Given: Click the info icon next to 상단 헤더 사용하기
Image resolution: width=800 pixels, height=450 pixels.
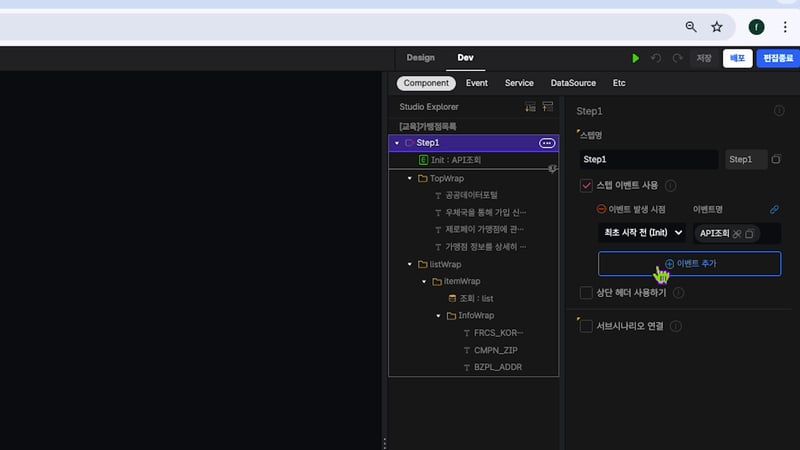Looking at the screenshot, I should tap(679, 293).
